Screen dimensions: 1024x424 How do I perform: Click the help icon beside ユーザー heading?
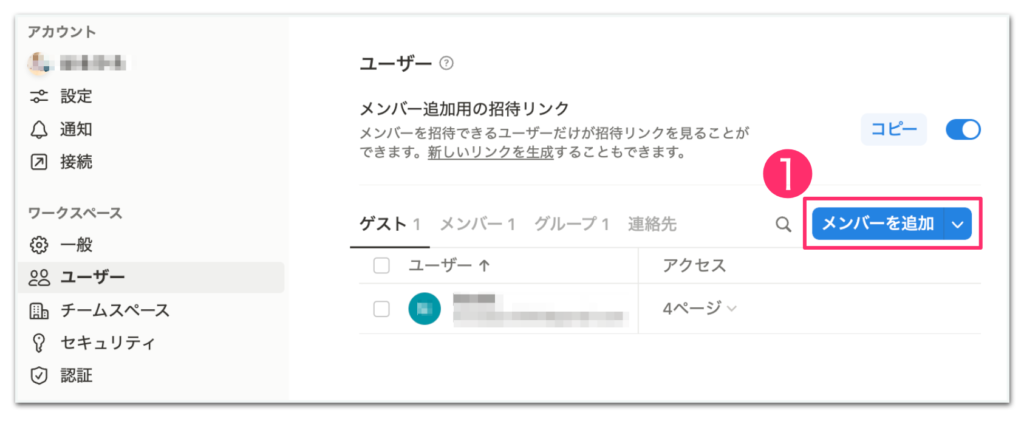(447, 63)
